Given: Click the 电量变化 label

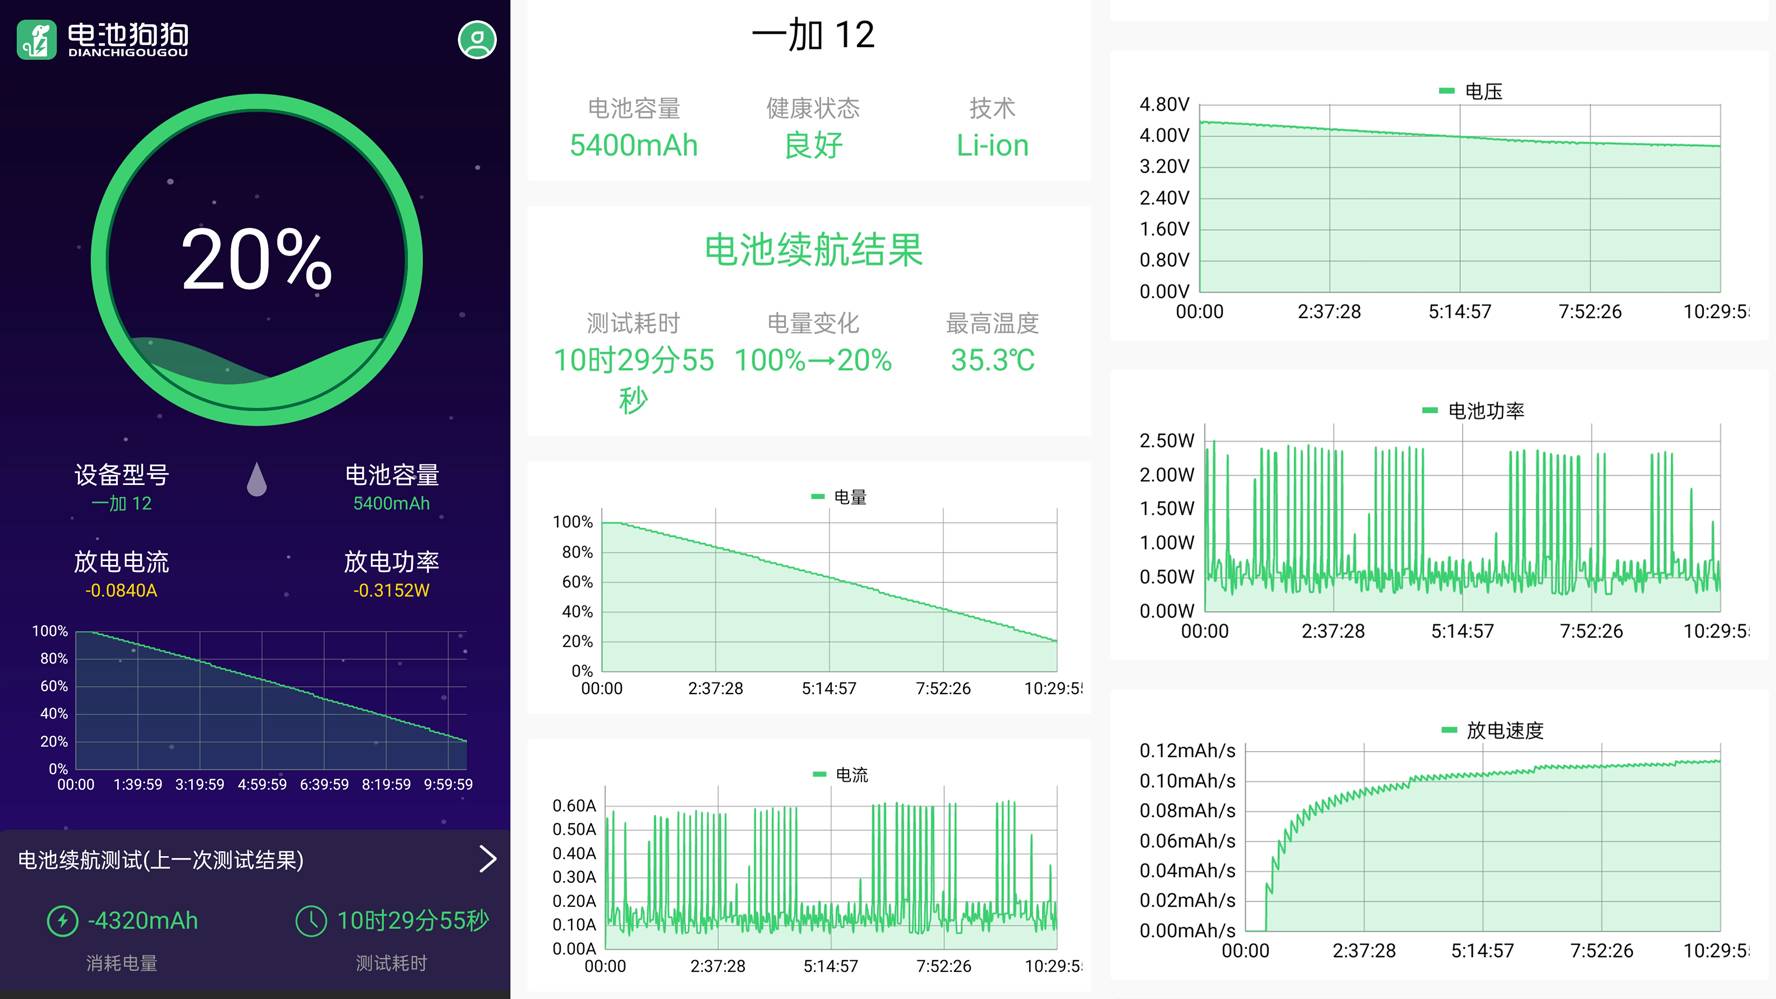Looking at the screenshot, I should [813, 323].
